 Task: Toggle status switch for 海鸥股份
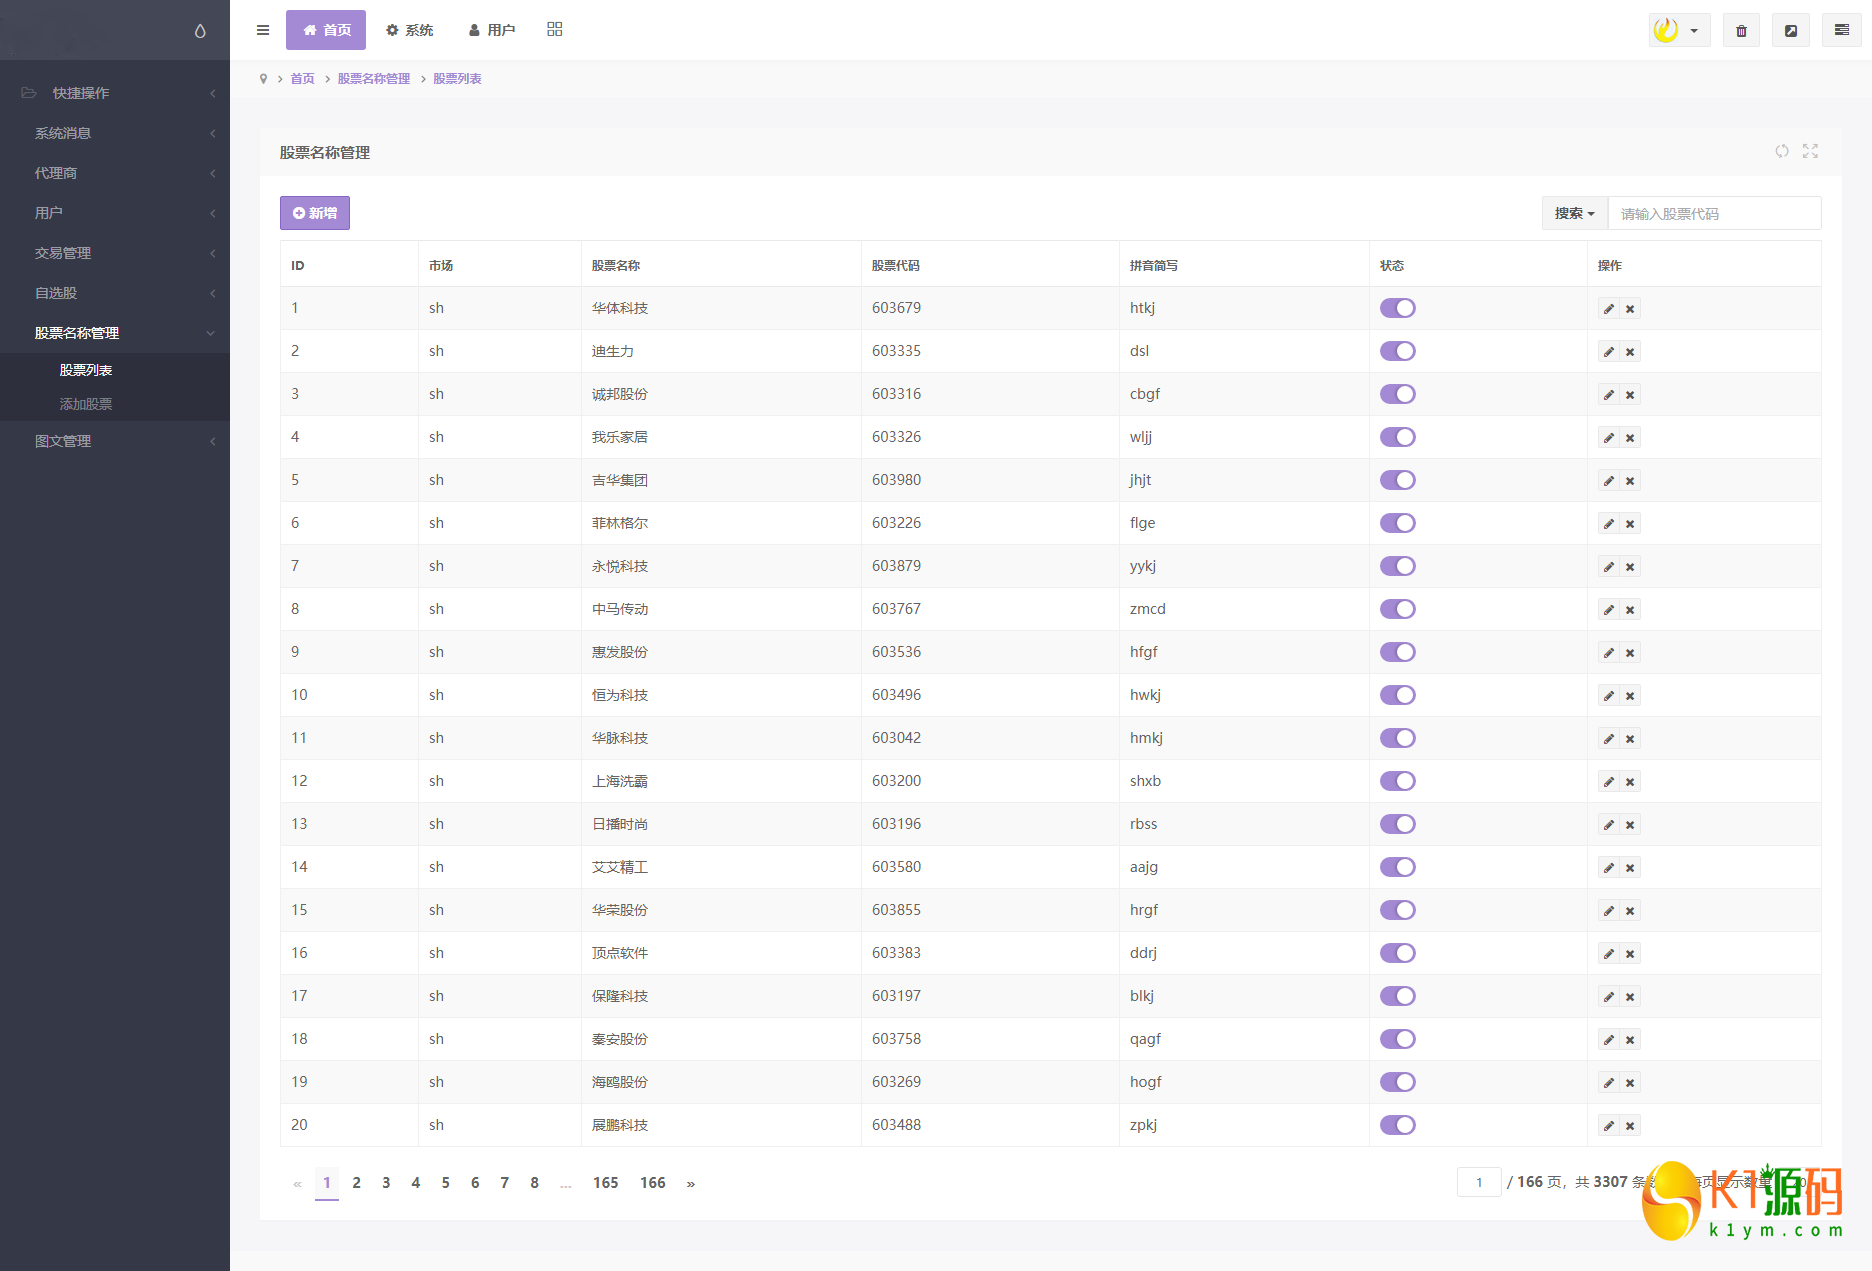point(1397,1082)
